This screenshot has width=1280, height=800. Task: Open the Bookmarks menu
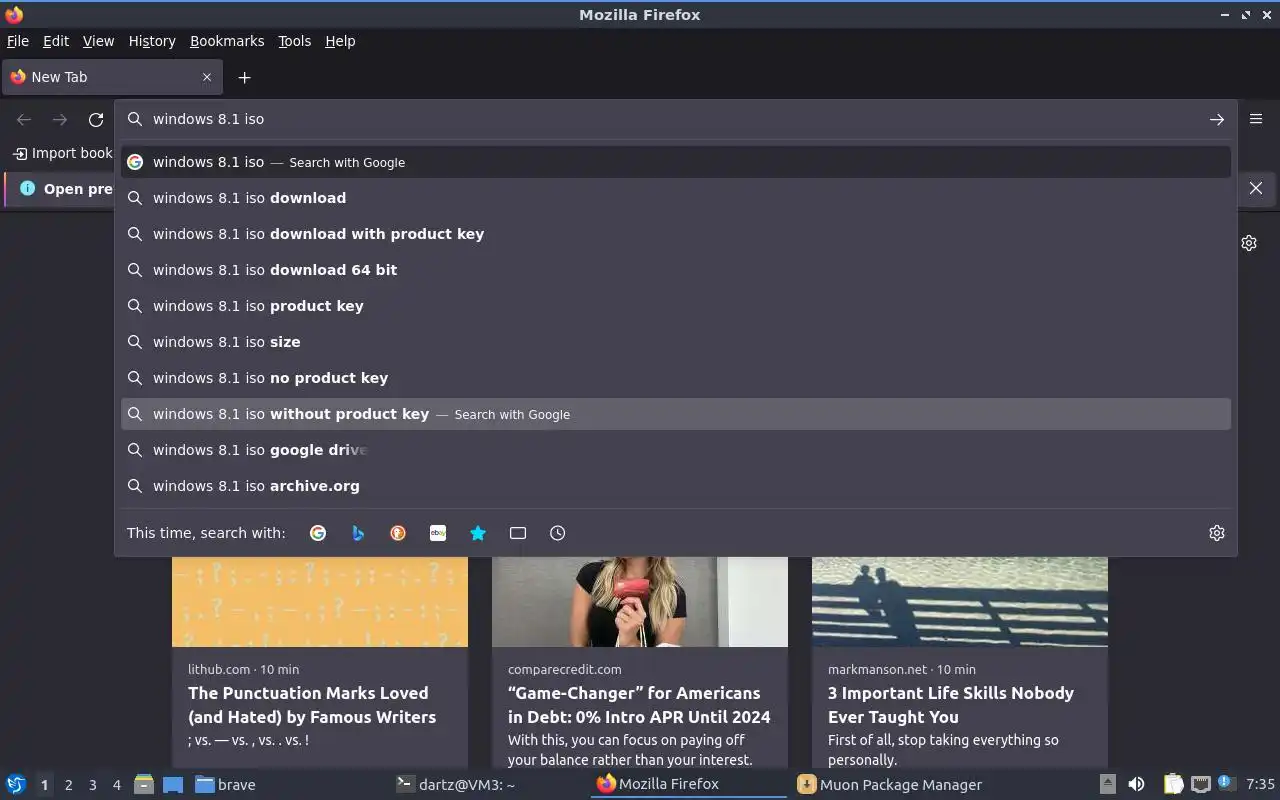point(227,41)
